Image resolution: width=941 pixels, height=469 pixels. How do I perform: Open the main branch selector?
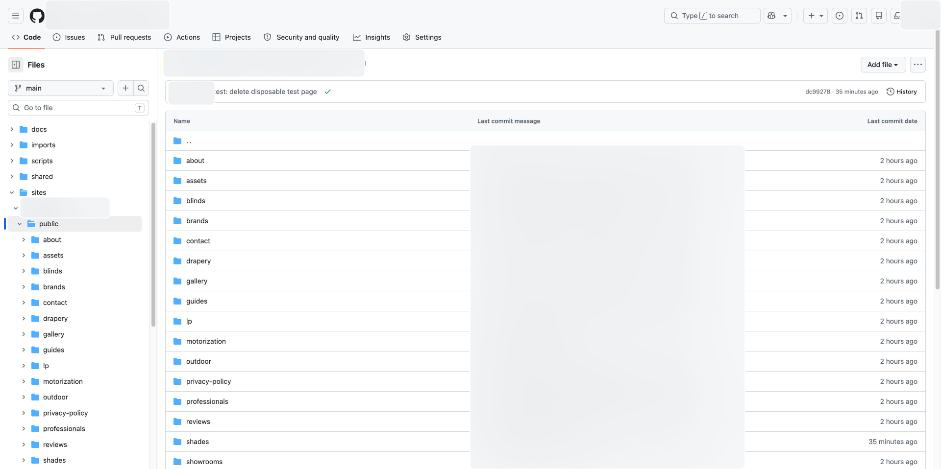(61, 88)
